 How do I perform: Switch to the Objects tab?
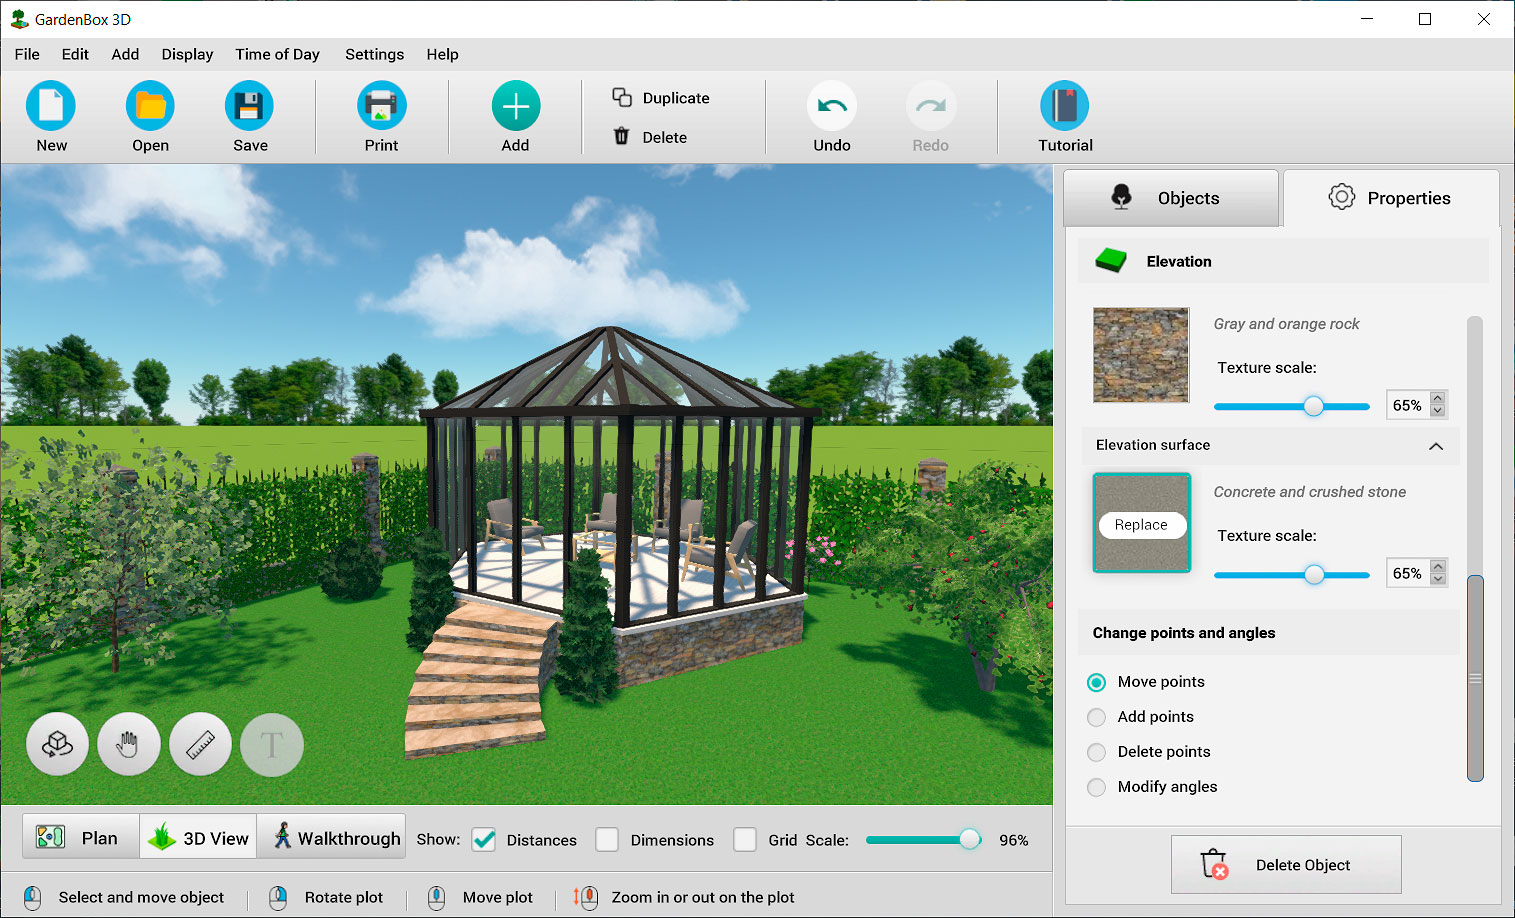1171,198
